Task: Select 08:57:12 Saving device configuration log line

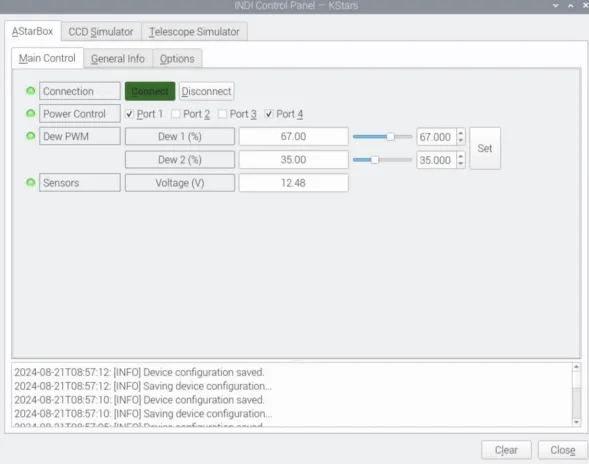Action: pyautogui.click(x=143, y=386)
